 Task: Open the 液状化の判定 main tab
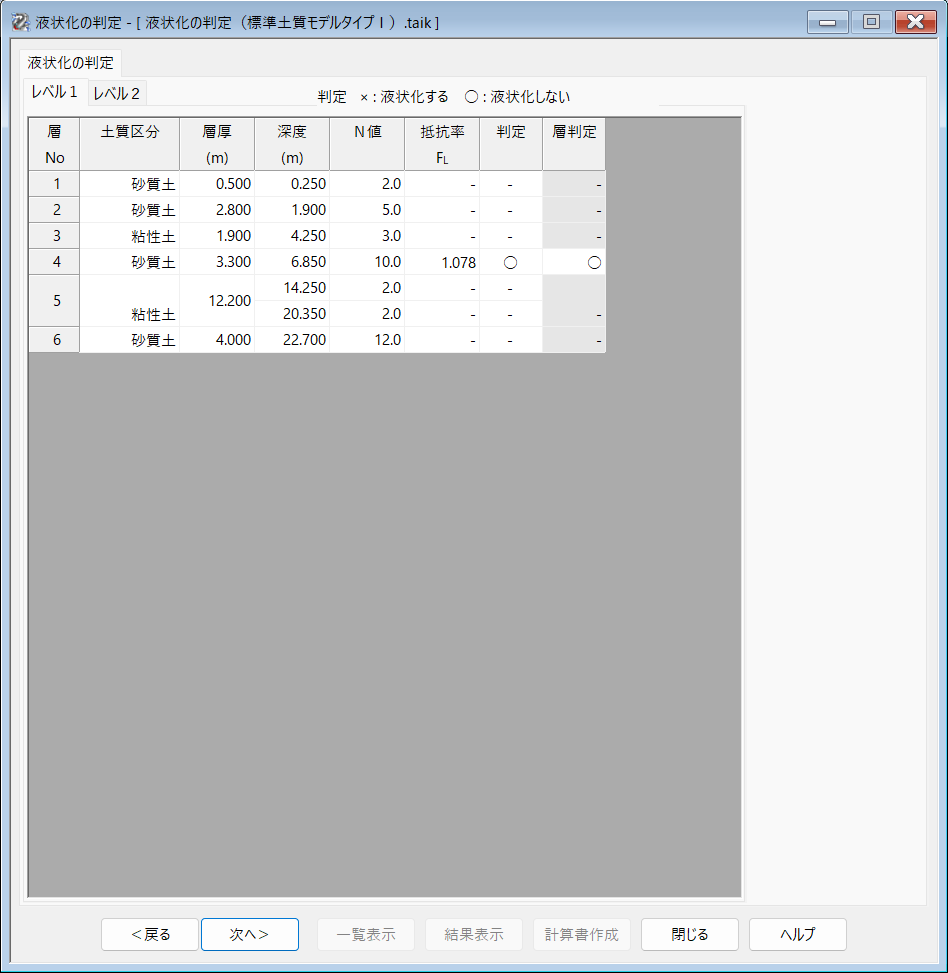tap(71, 62)
